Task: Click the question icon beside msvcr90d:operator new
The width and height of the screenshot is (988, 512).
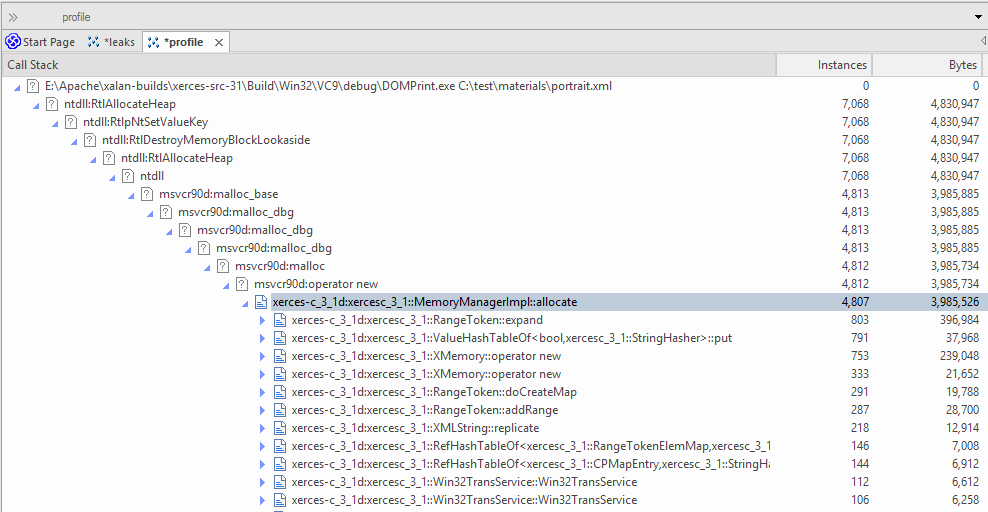Action: click(x=242, y=284)
